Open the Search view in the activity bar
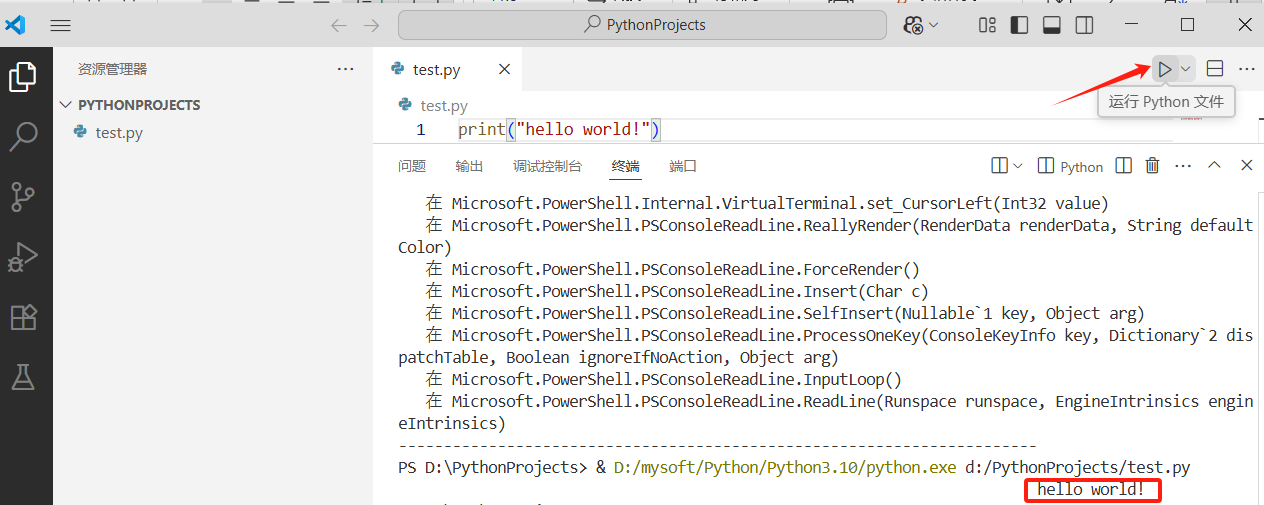 [x=23, y=136]
